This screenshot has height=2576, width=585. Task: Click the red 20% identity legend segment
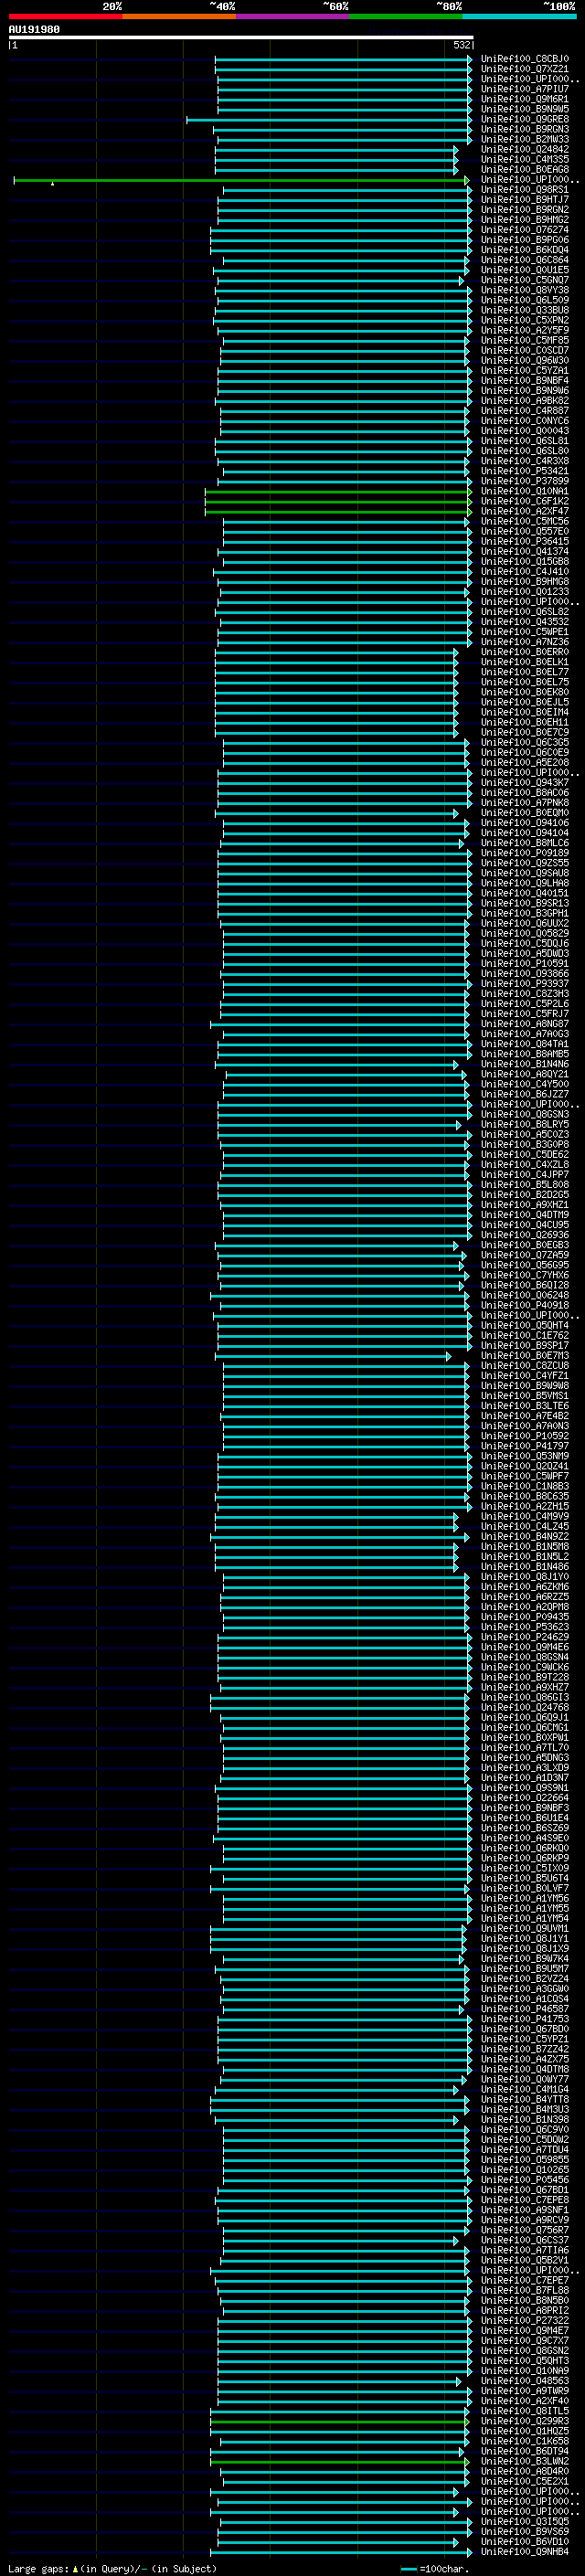pyautogui.click(x=66, y=16)
